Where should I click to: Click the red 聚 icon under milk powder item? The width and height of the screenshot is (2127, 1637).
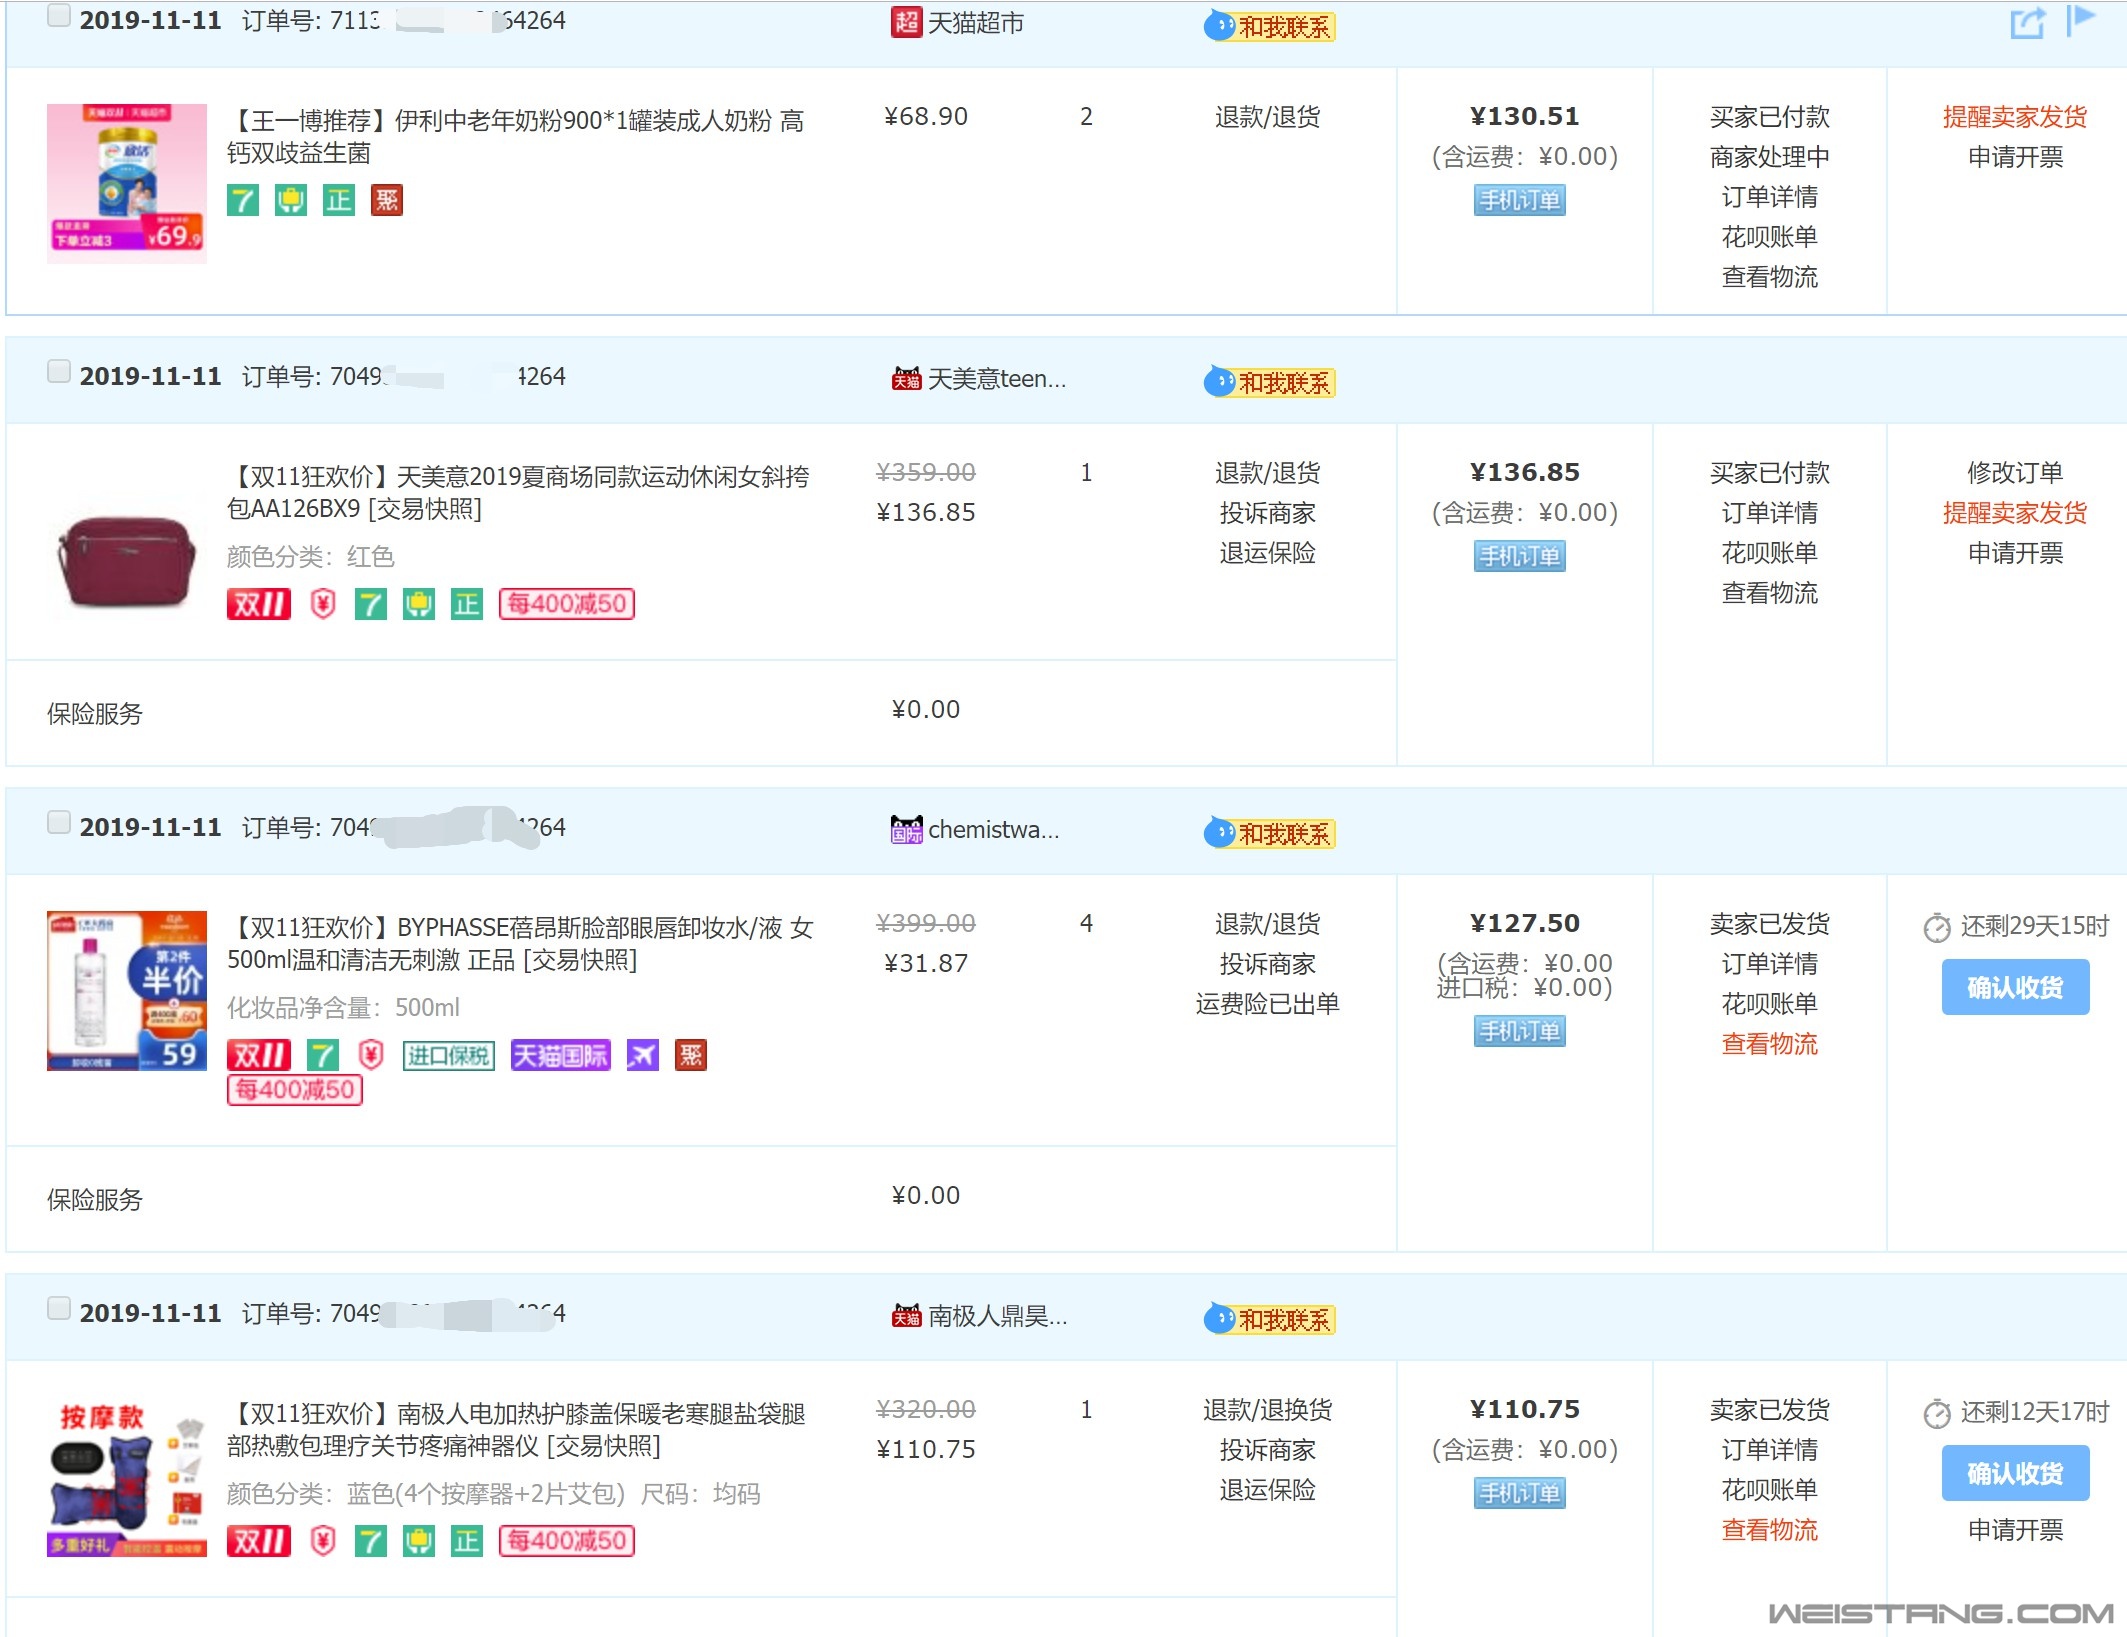pos(387,201)
